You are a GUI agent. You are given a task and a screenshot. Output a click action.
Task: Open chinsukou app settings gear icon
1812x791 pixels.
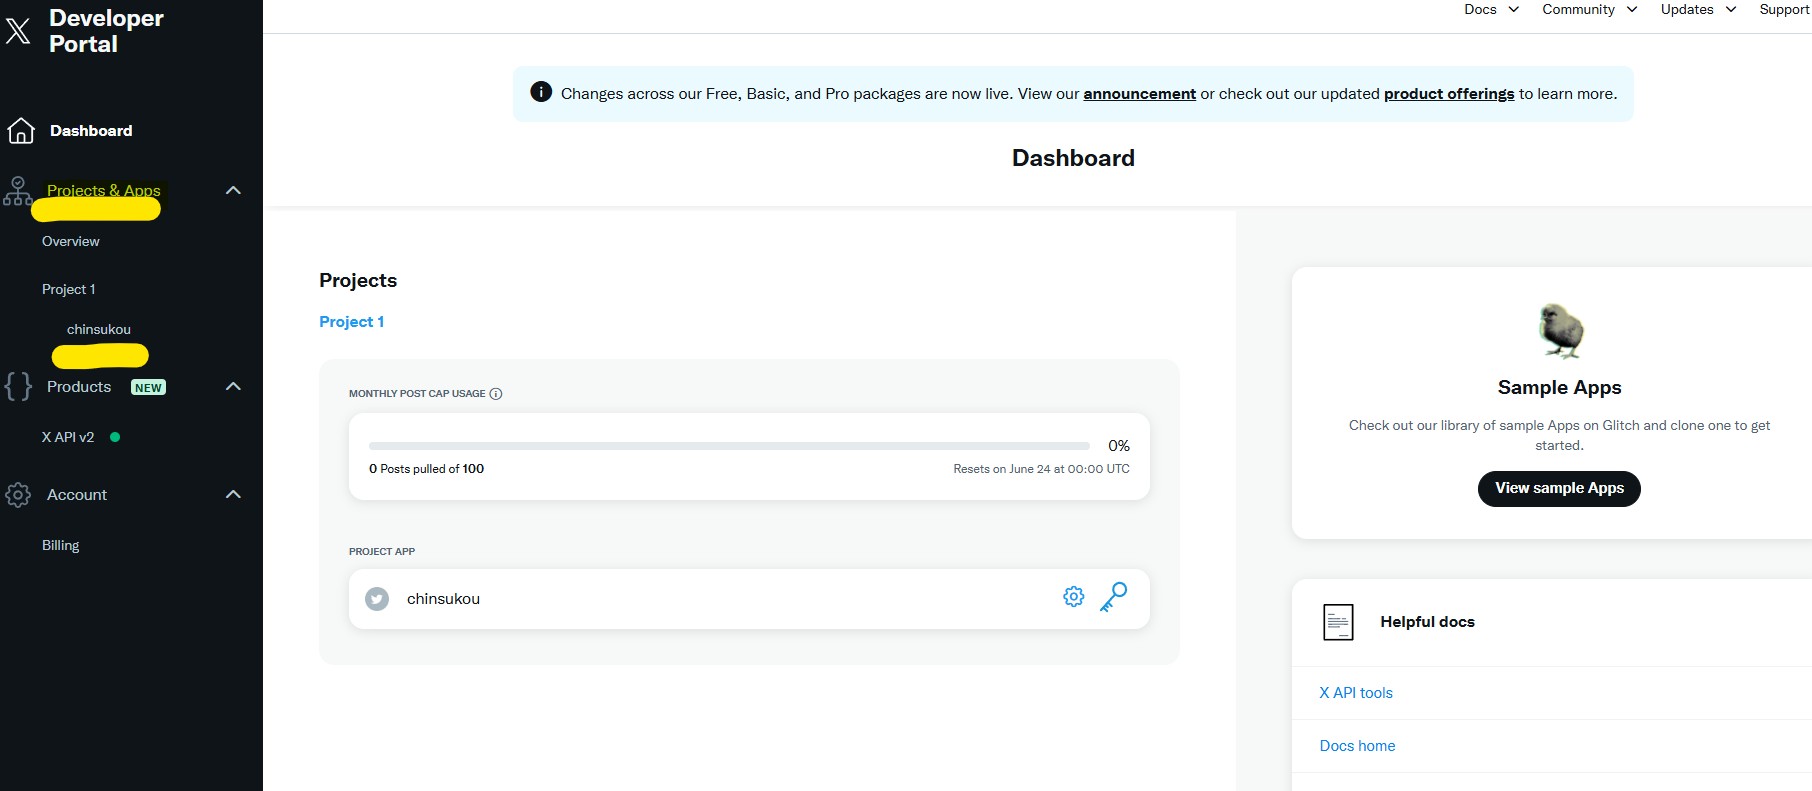coord(1074,597)
